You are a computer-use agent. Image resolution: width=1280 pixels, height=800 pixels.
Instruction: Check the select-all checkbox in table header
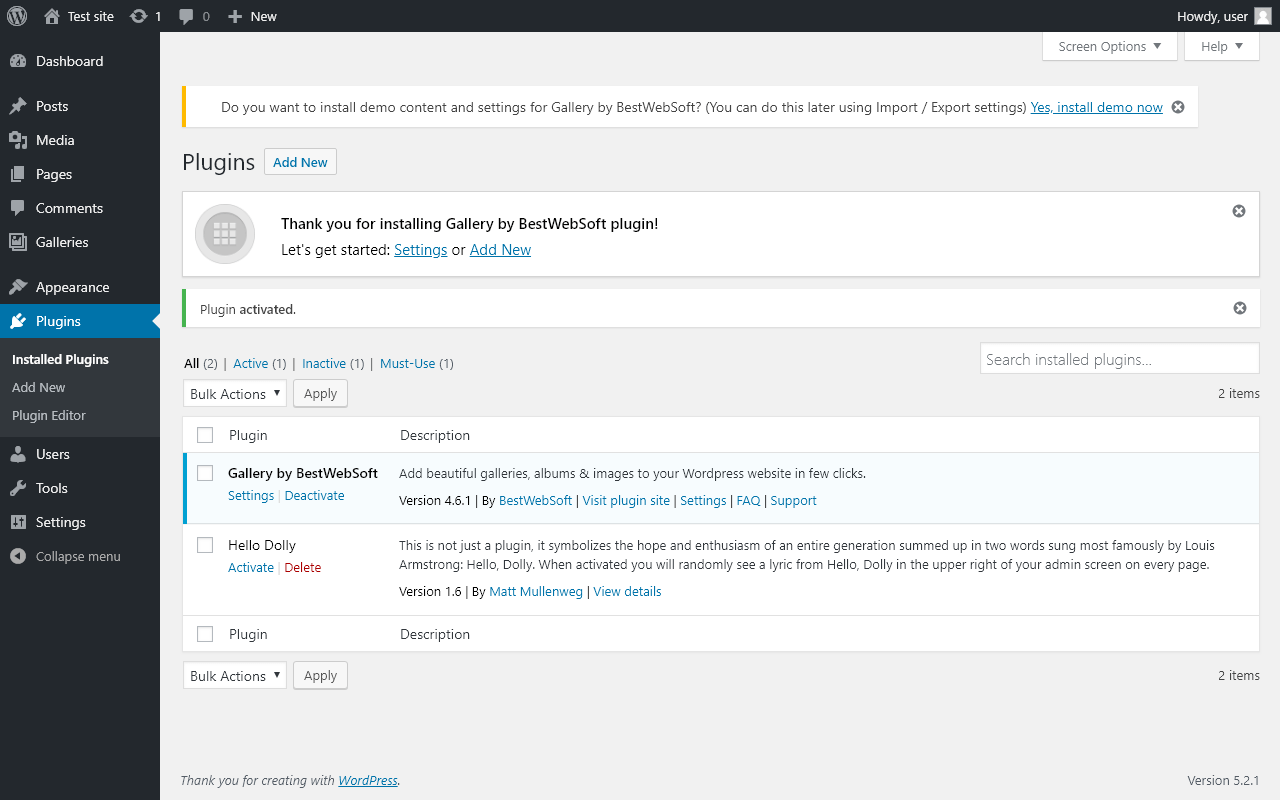coord(205,435)
